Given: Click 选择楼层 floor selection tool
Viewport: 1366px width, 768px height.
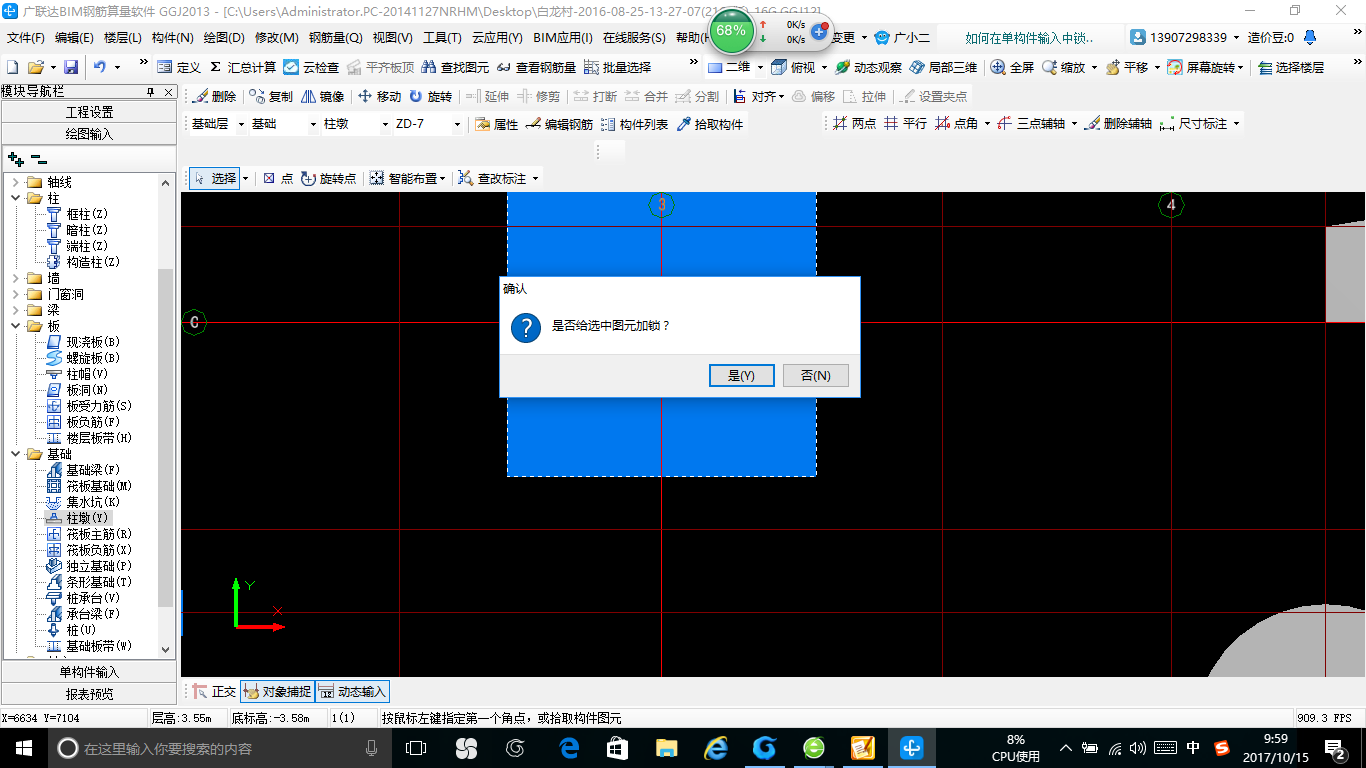Looking at the screenshot, I should 1291,67.
